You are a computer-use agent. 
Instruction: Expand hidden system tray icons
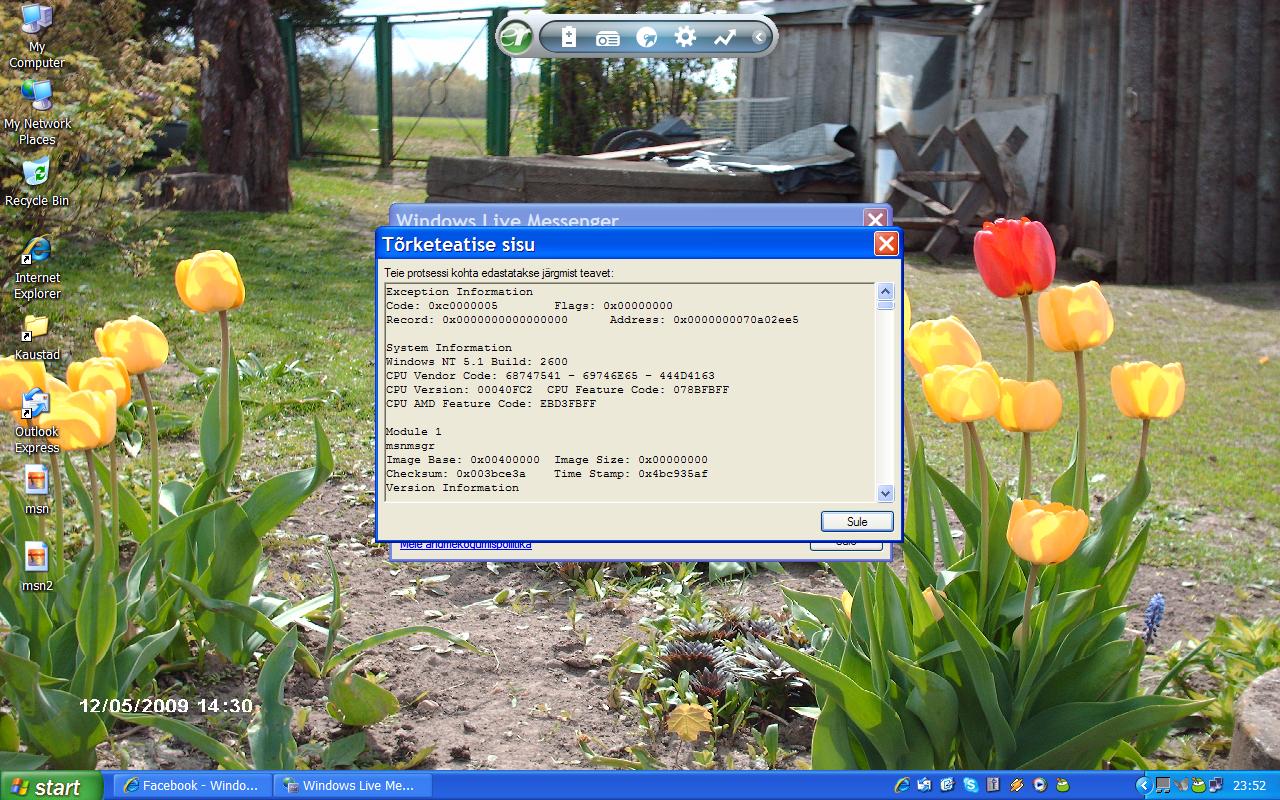tap(1144, 785)
